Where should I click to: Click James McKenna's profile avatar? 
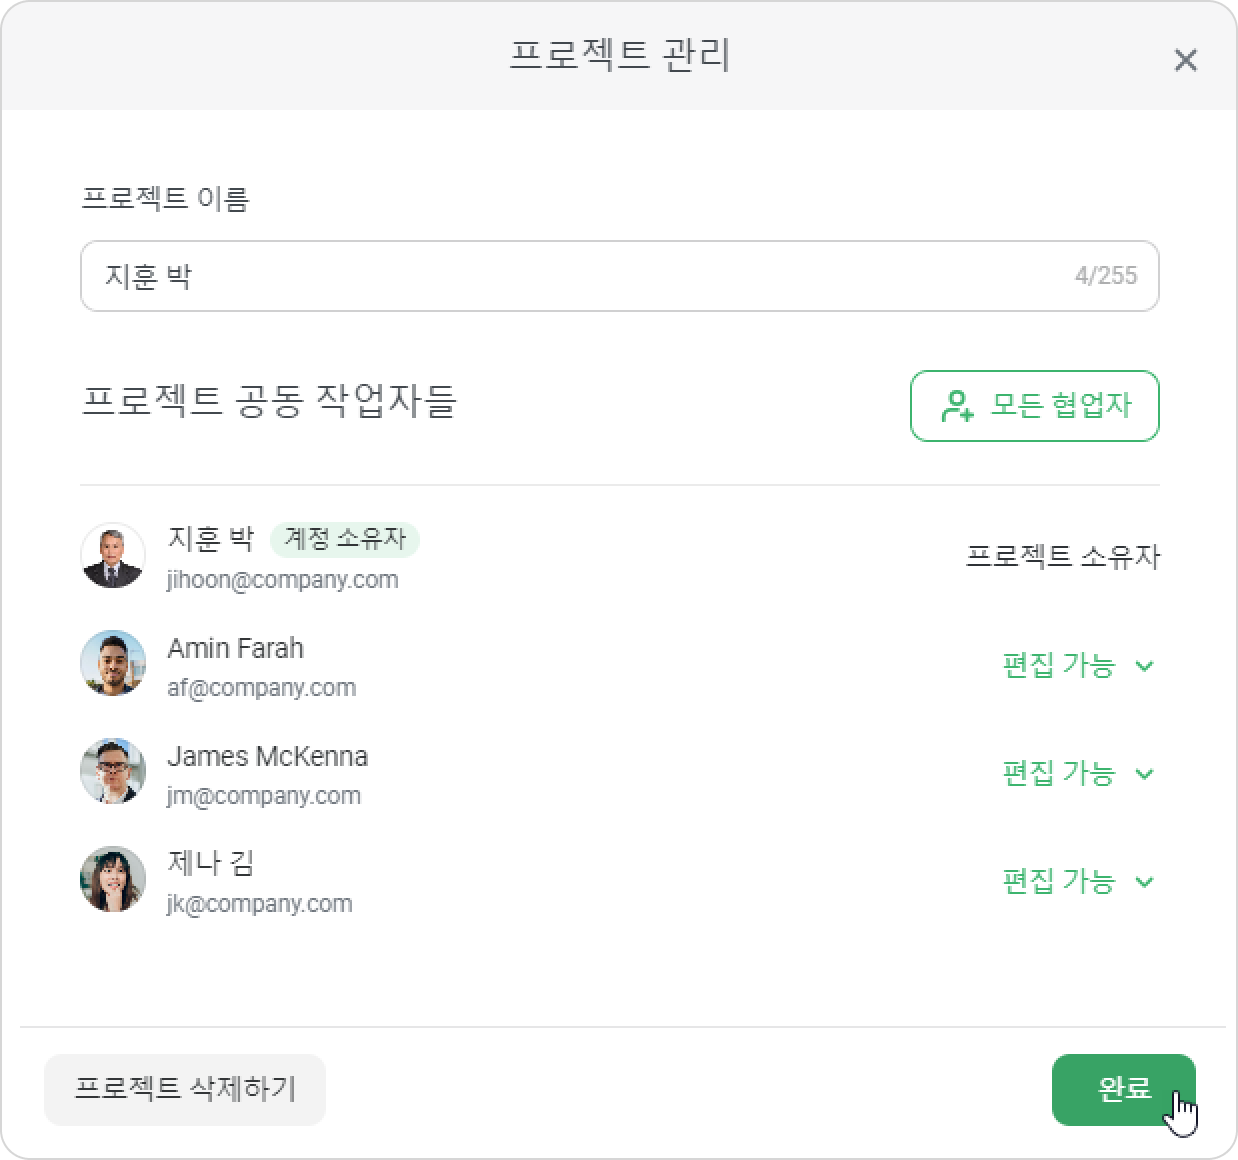113,771
